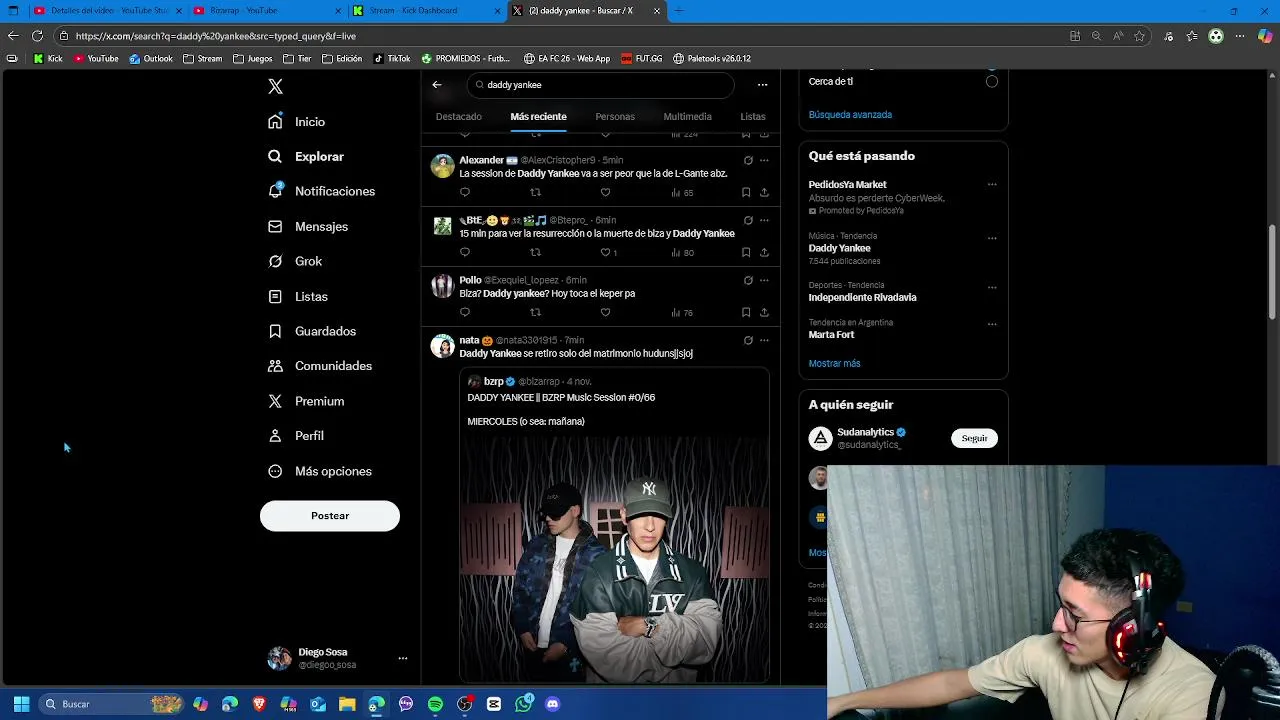Open Grok in the sidebar
This screenshot has height=720, width=1280.
(295, 262)
